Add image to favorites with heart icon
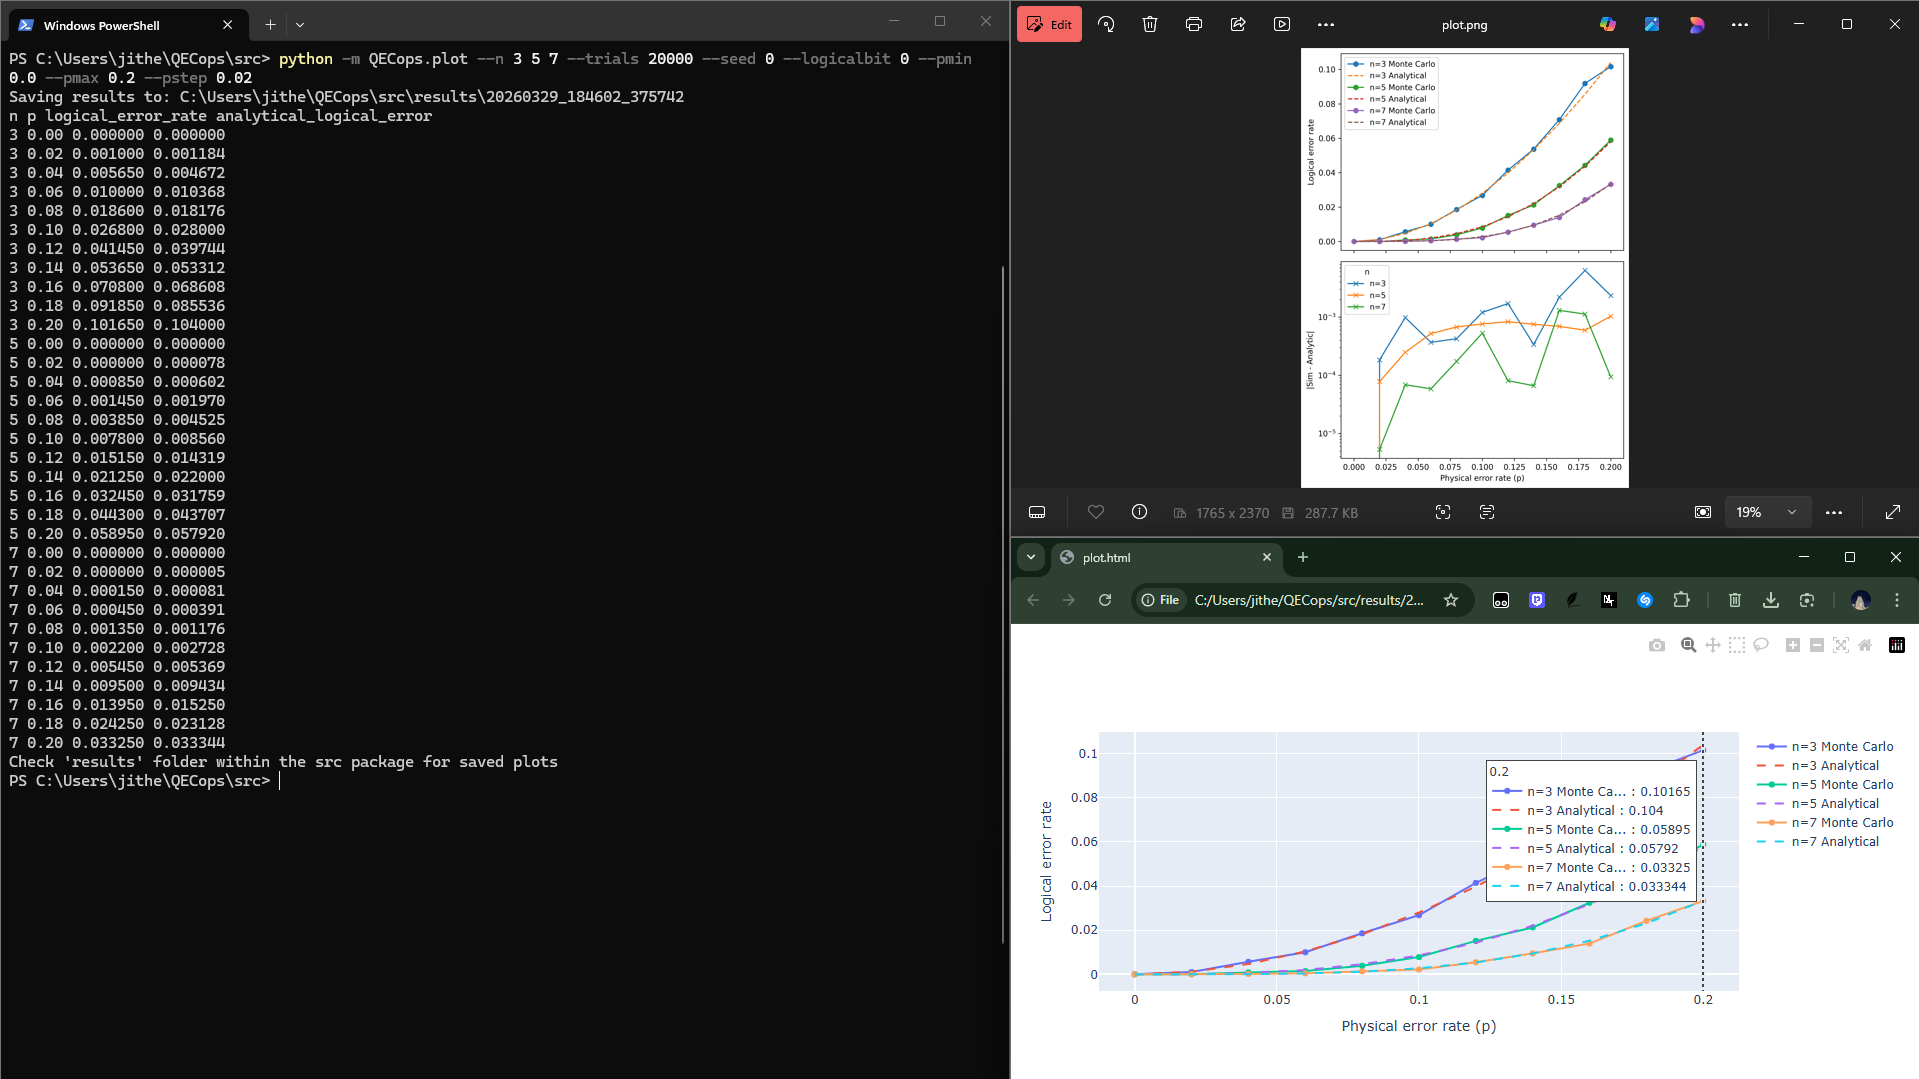1919x1079 pixels. 1096,512
